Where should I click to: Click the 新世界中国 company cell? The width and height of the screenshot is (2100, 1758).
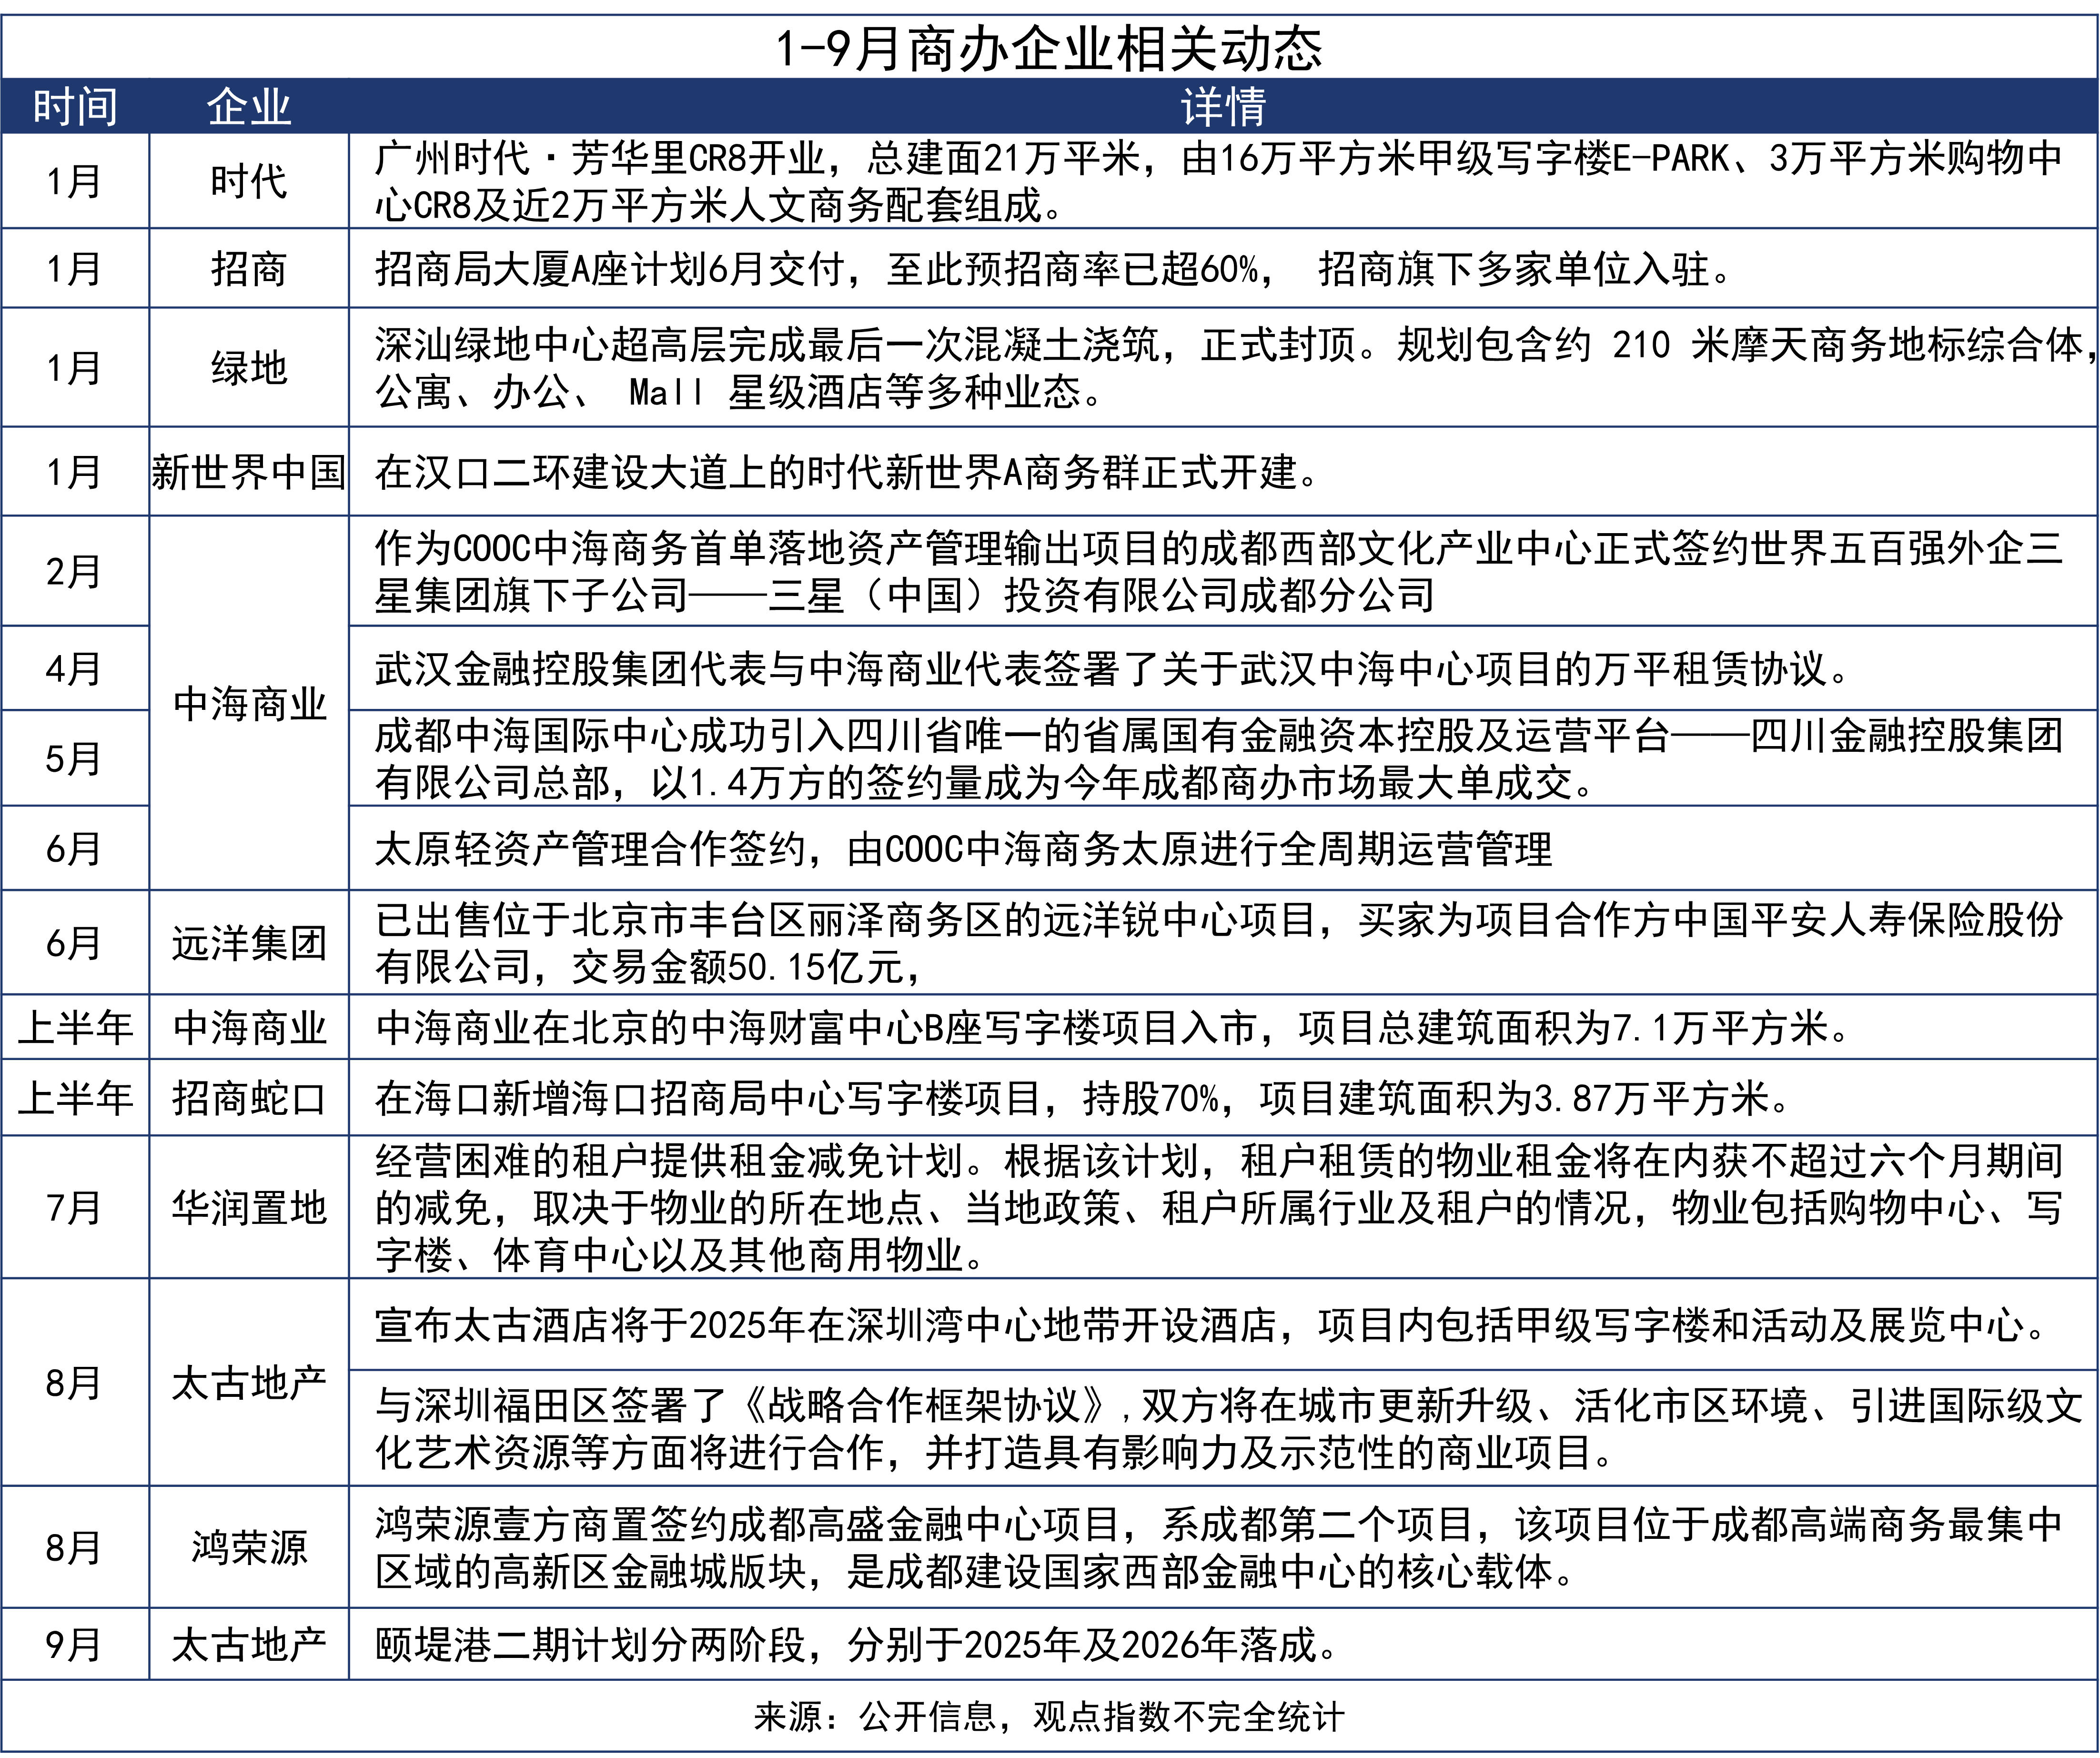click(249, 471)
